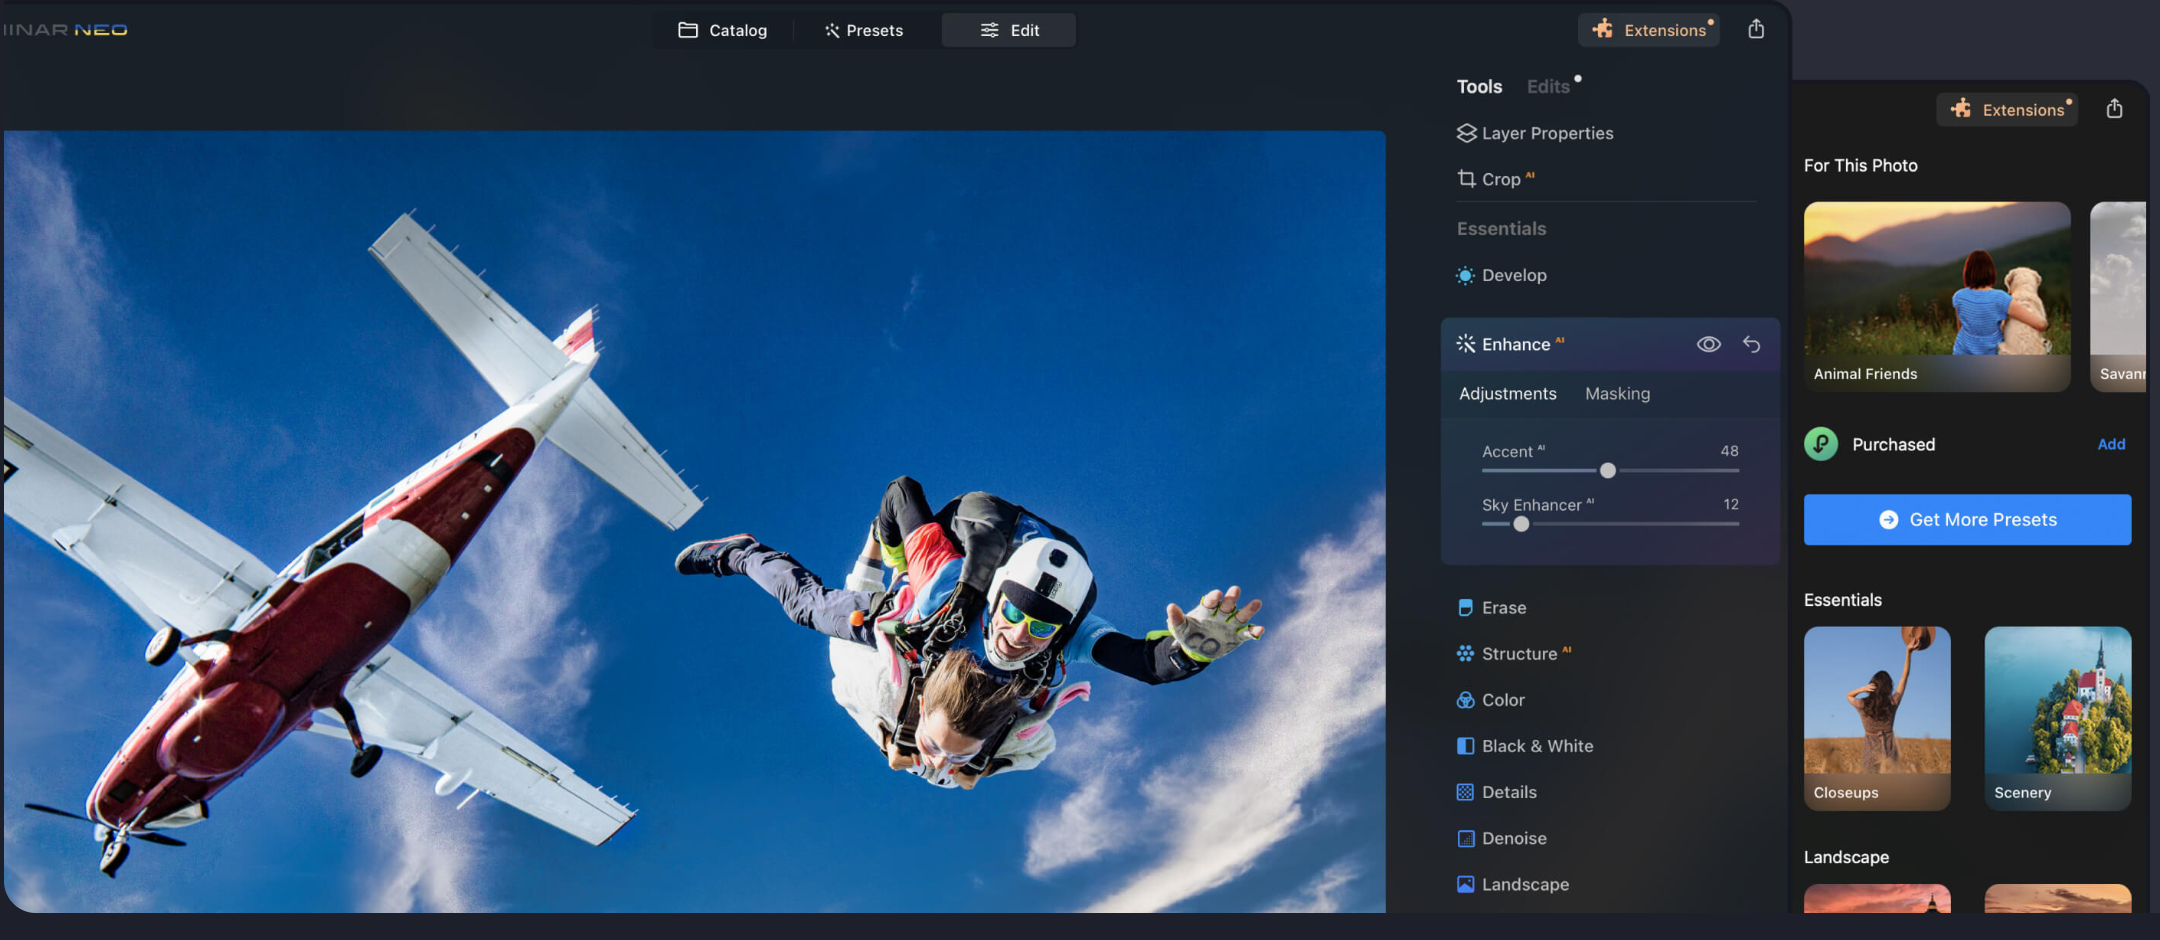The width and height of the screenshot is (2160, 940).
Task: Click Extensions button in main window
Action: [1649, 30]
